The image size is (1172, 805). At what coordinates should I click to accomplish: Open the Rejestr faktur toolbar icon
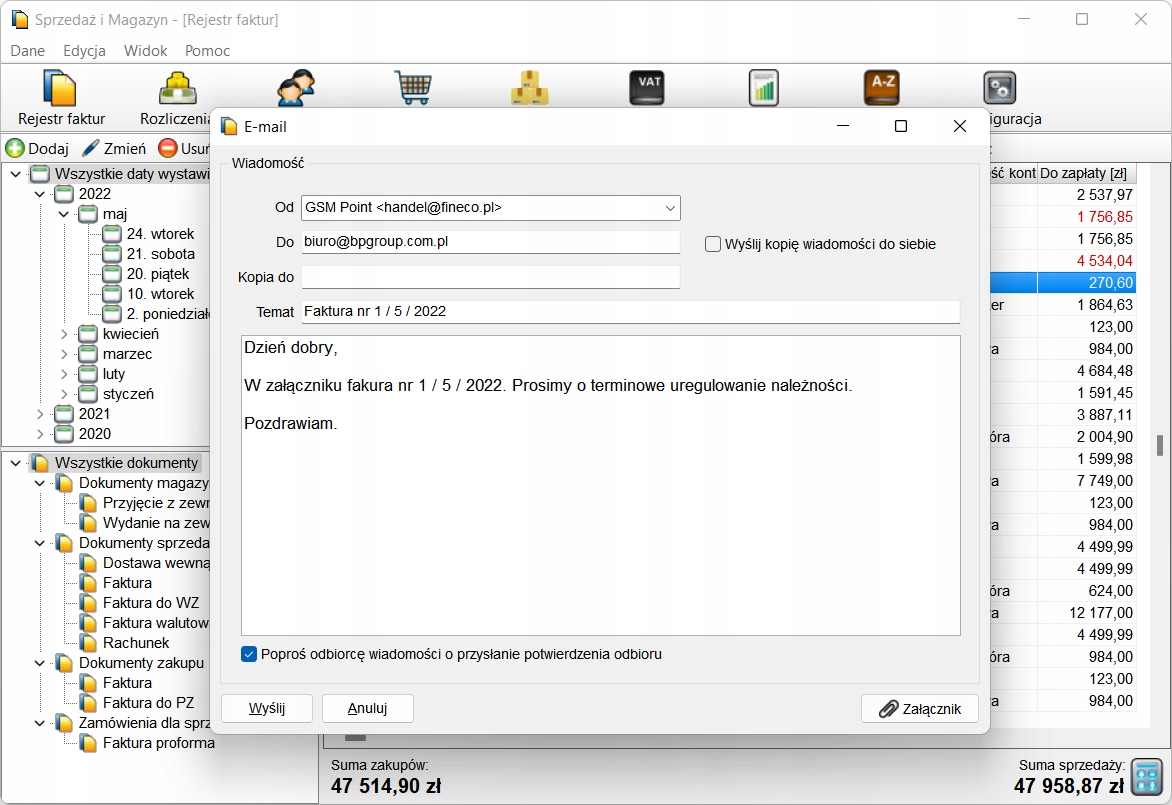pos(60,89)
